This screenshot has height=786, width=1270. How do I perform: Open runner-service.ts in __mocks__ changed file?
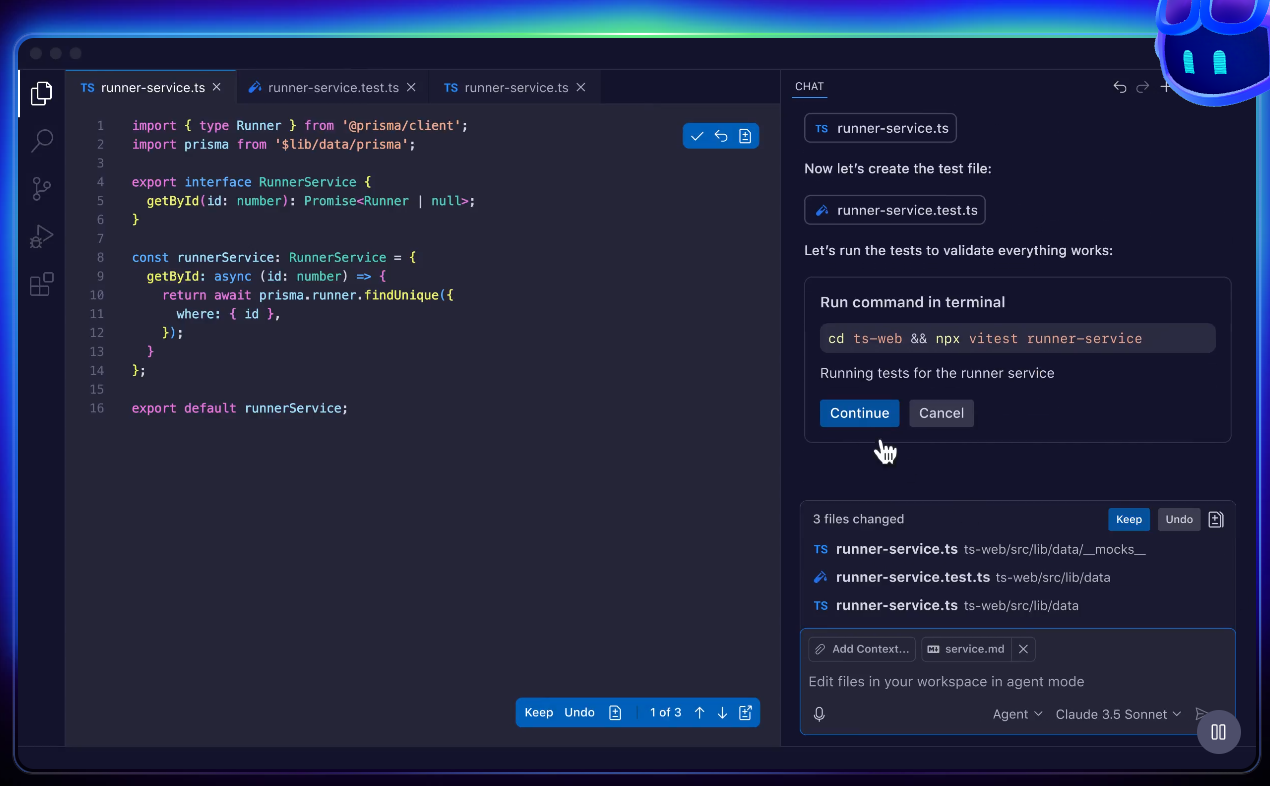pos(1017,549)
